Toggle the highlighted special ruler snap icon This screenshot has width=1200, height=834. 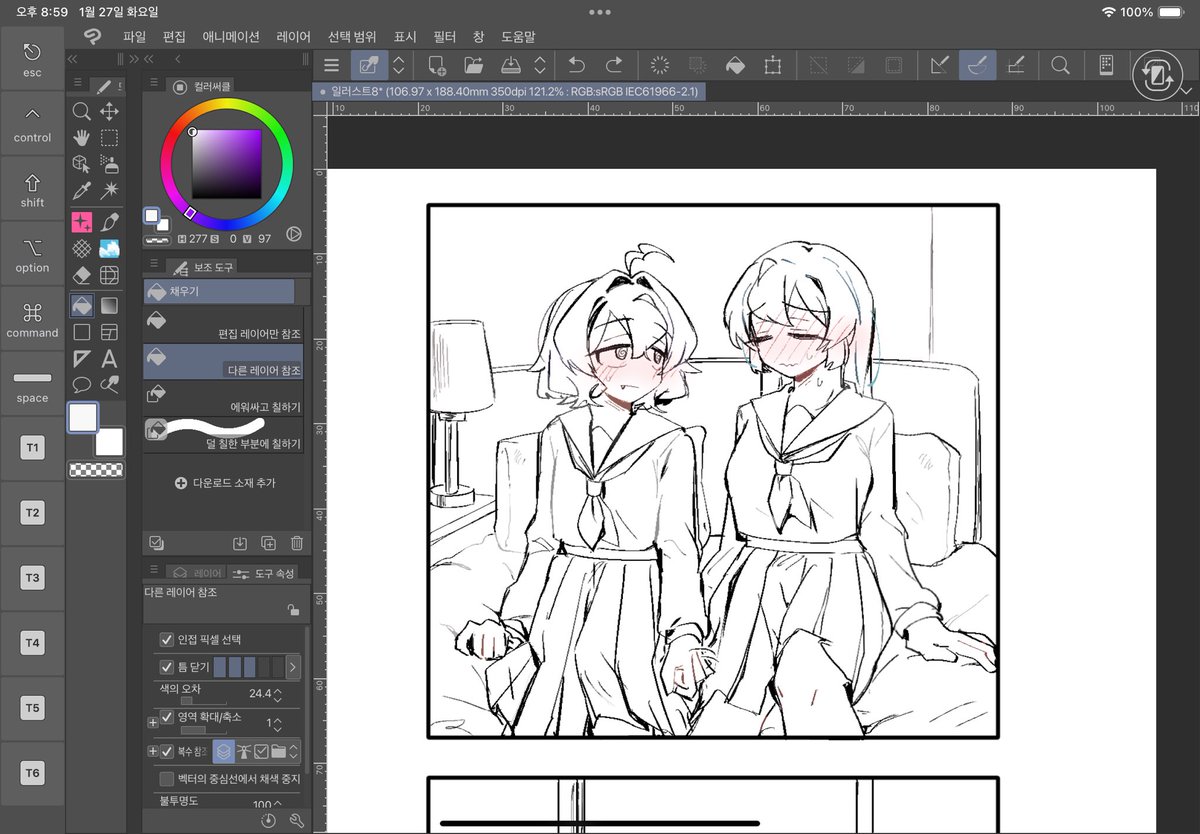point(978,65)
